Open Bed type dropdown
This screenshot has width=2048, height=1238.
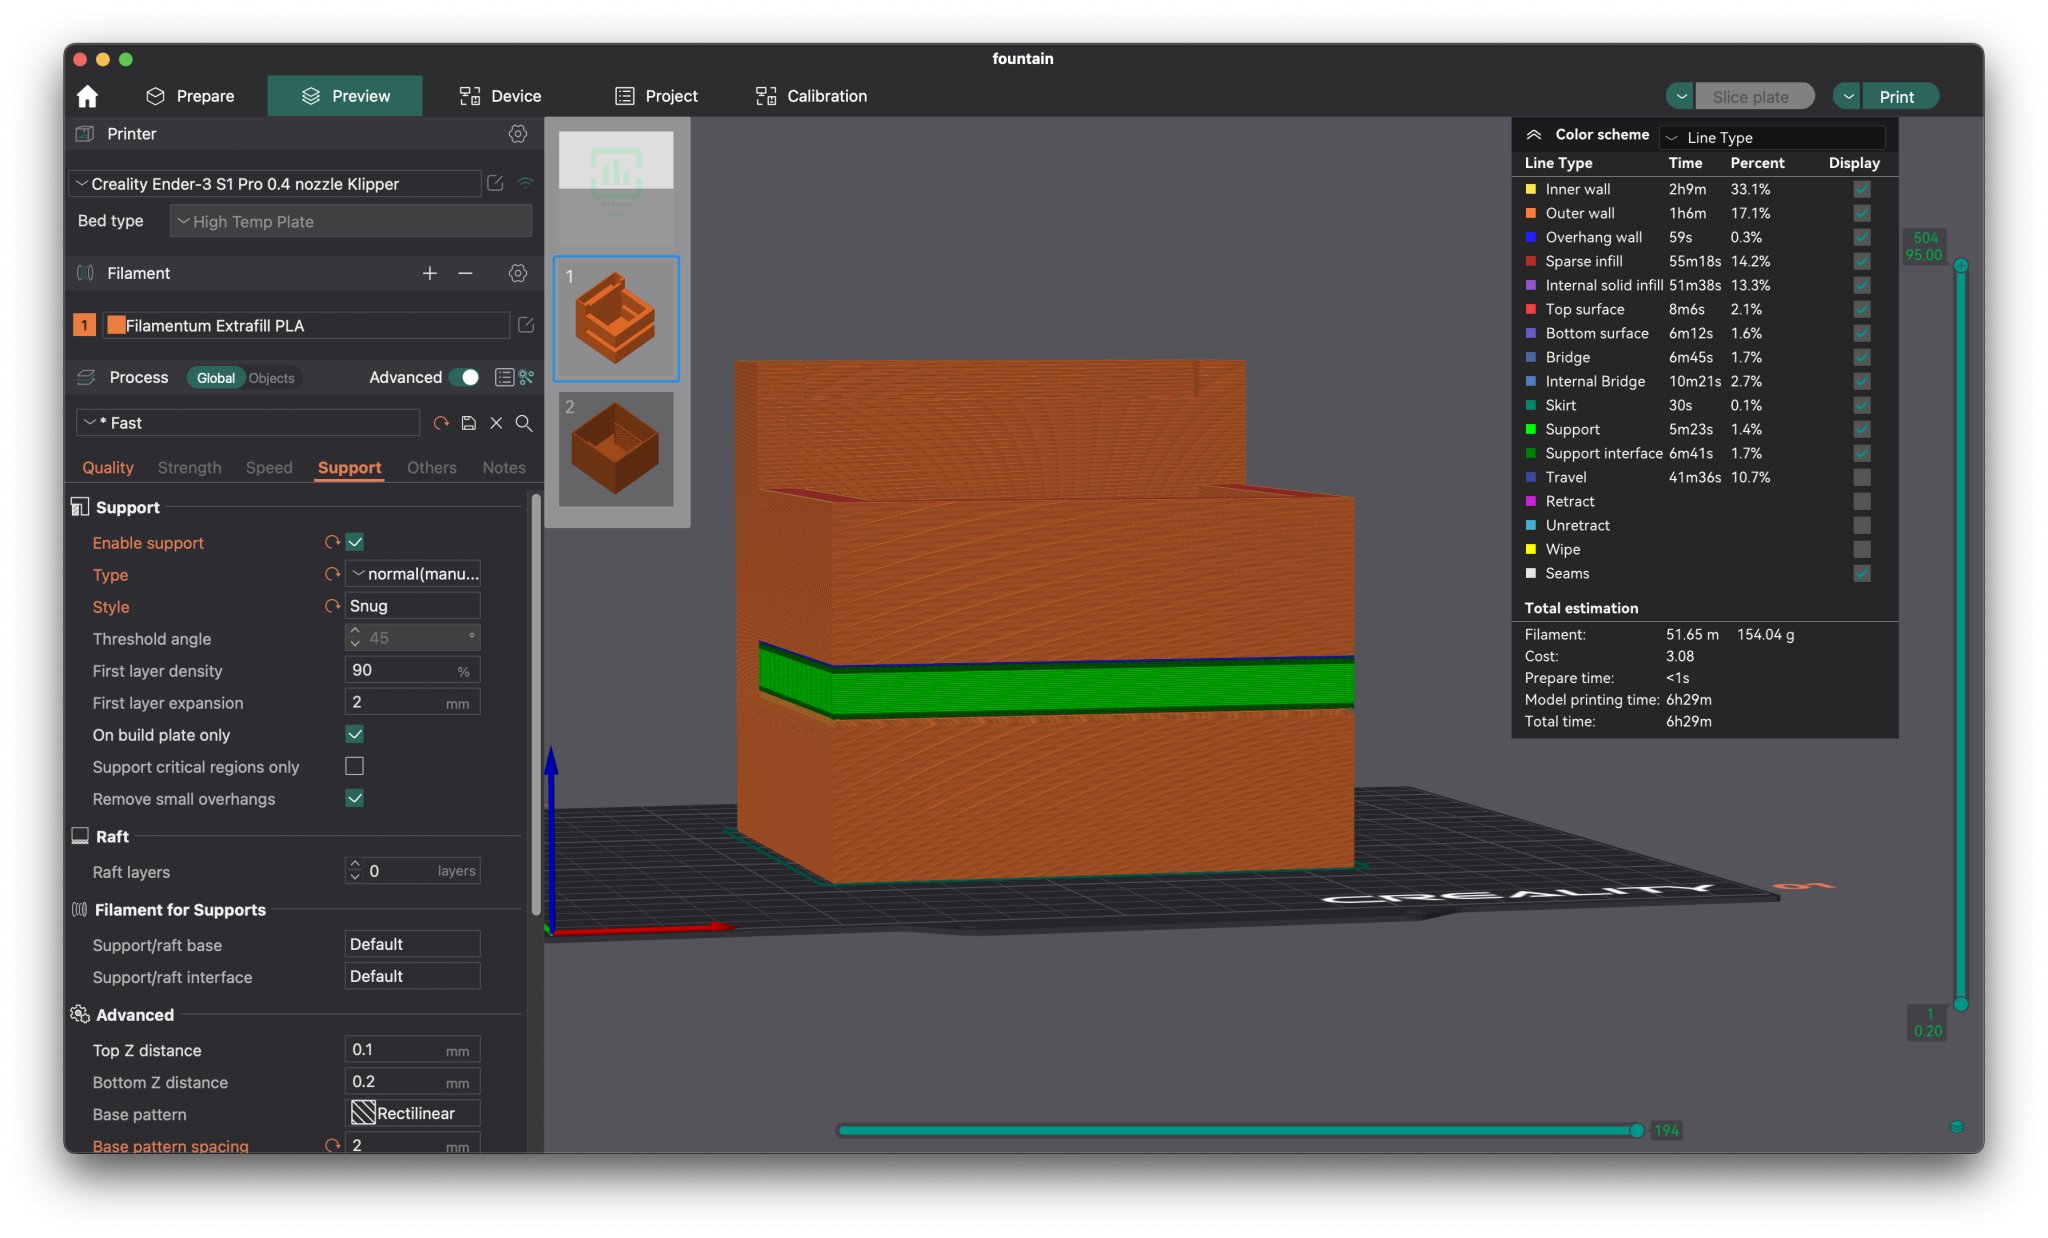(x=350, y=221)
